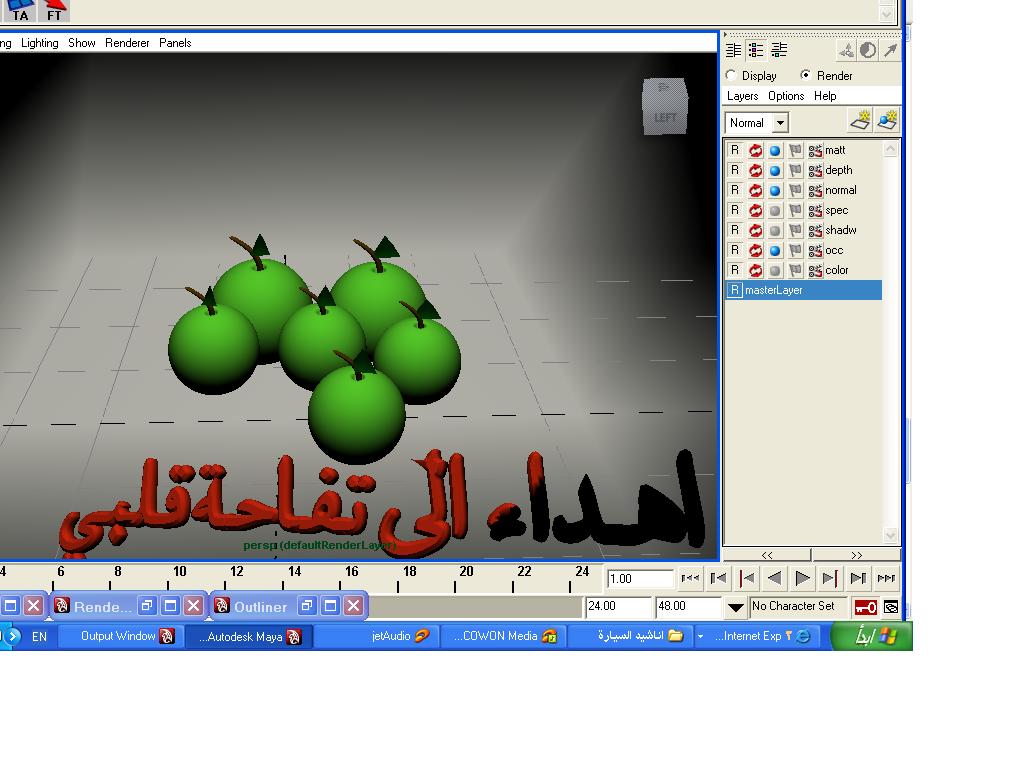
Task: Open the Renderer viewport menu
Action: [x=127, y=43]
